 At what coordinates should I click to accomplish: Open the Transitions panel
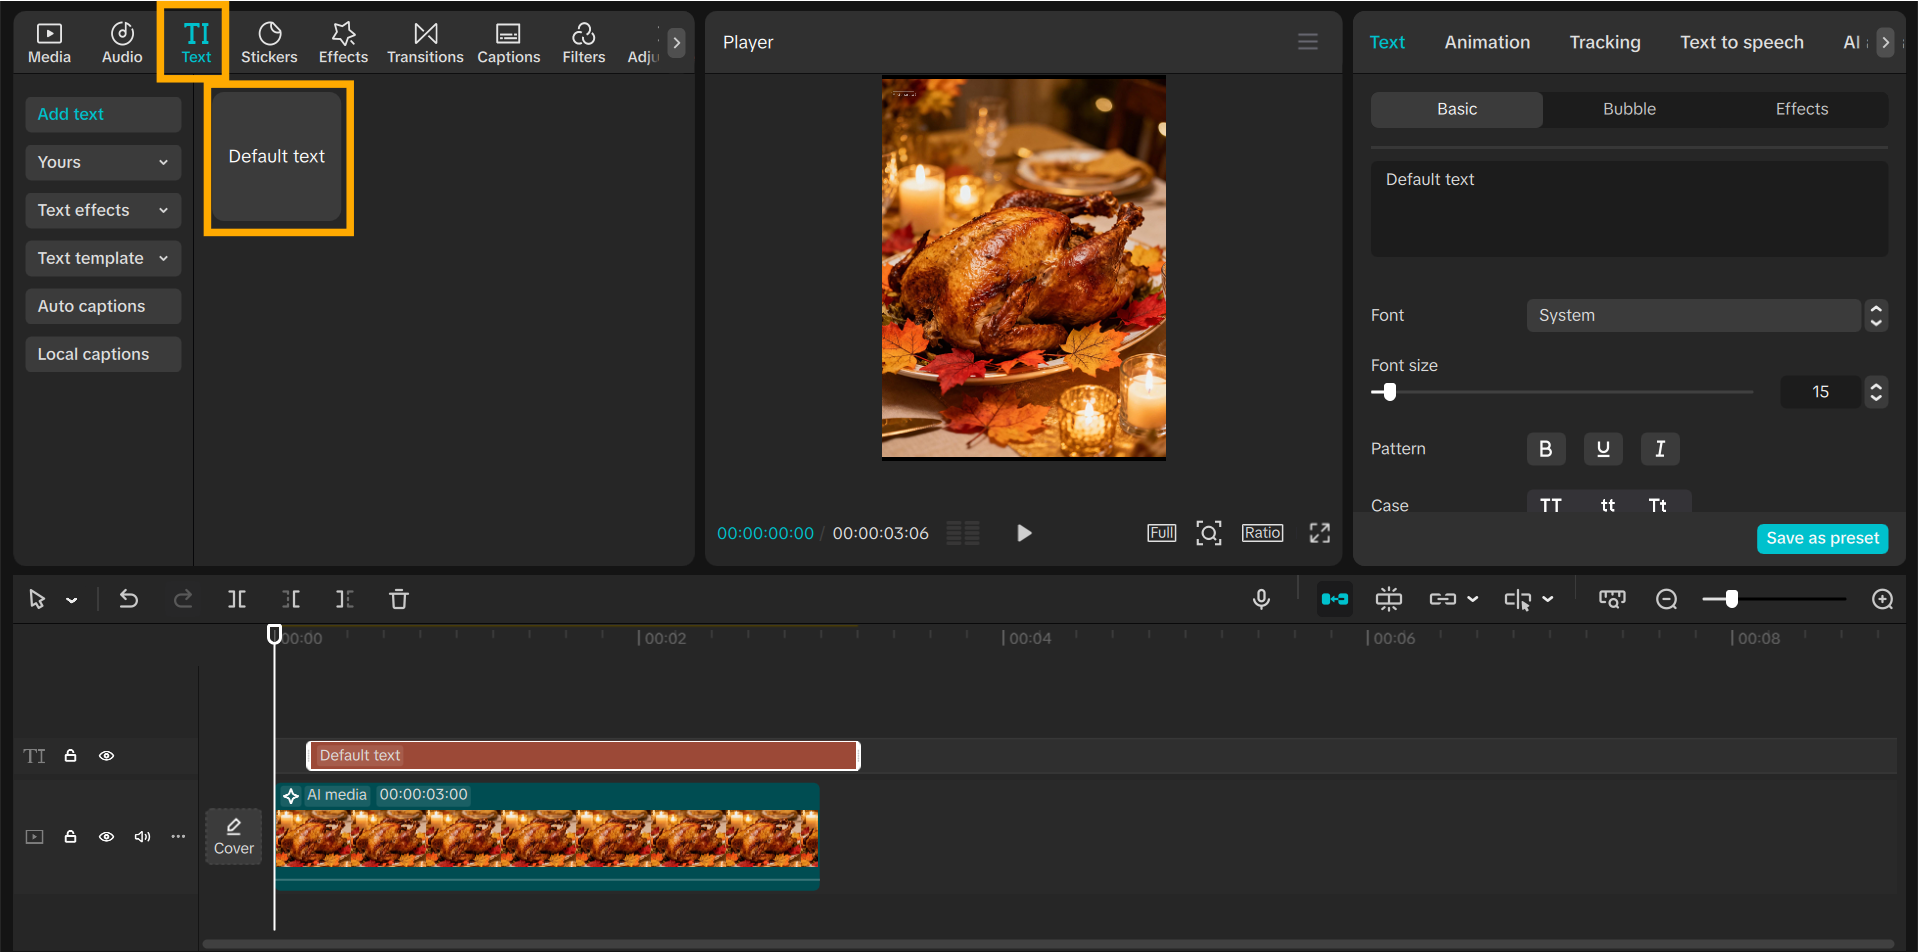pos(424,41)
